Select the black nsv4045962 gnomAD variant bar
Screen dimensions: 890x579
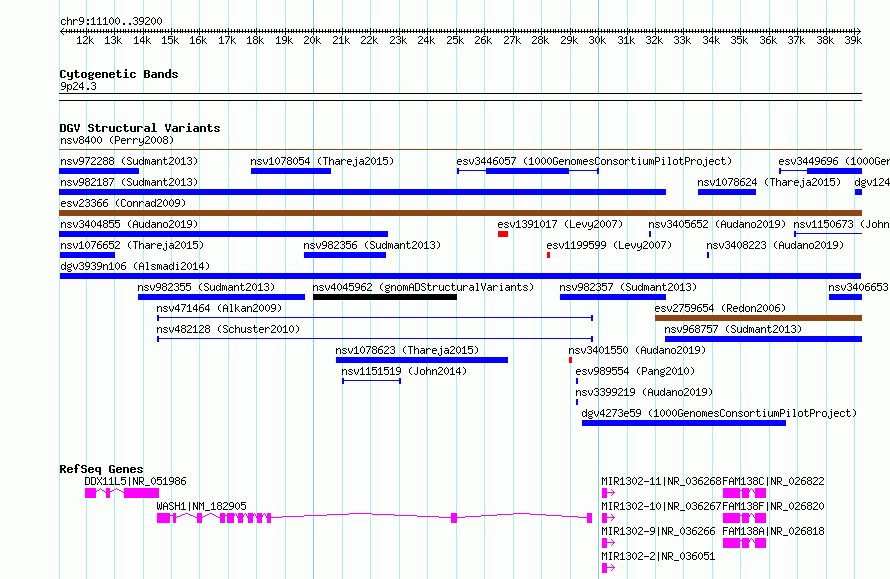385,297
